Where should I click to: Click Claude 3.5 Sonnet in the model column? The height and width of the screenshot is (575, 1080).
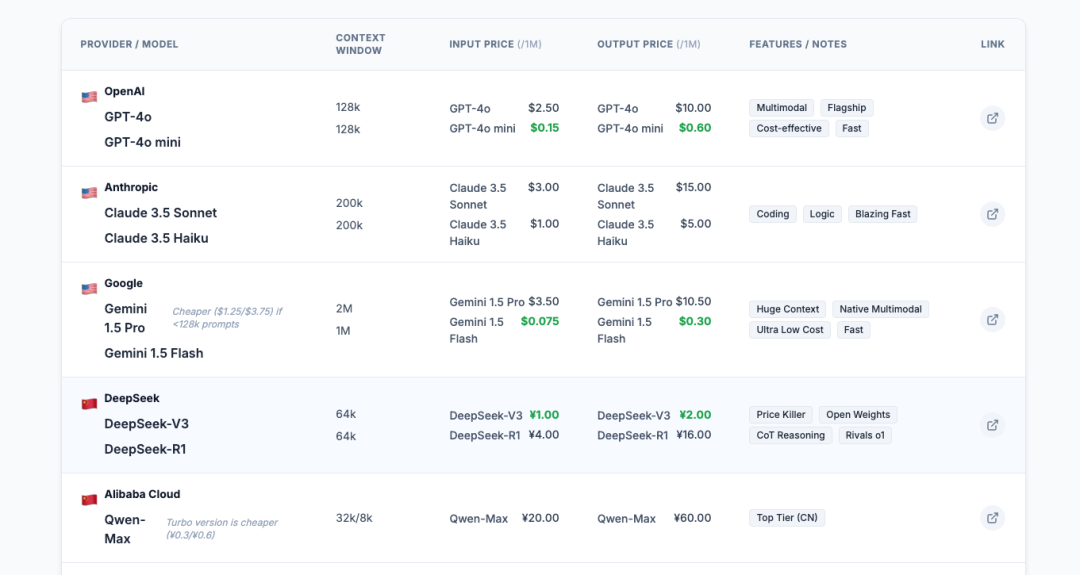tap(160, 213)
